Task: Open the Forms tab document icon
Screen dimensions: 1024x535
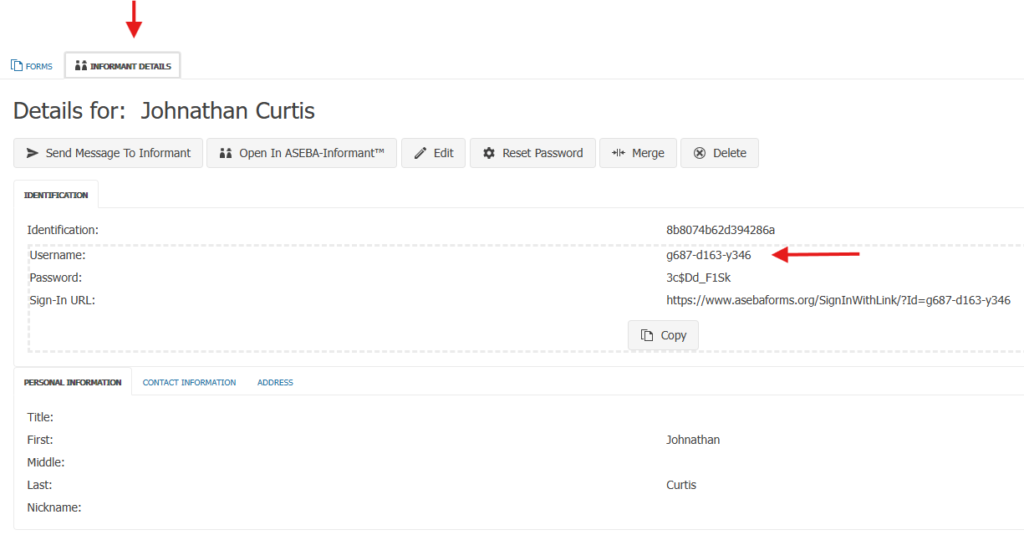Action: click(16, 66)
